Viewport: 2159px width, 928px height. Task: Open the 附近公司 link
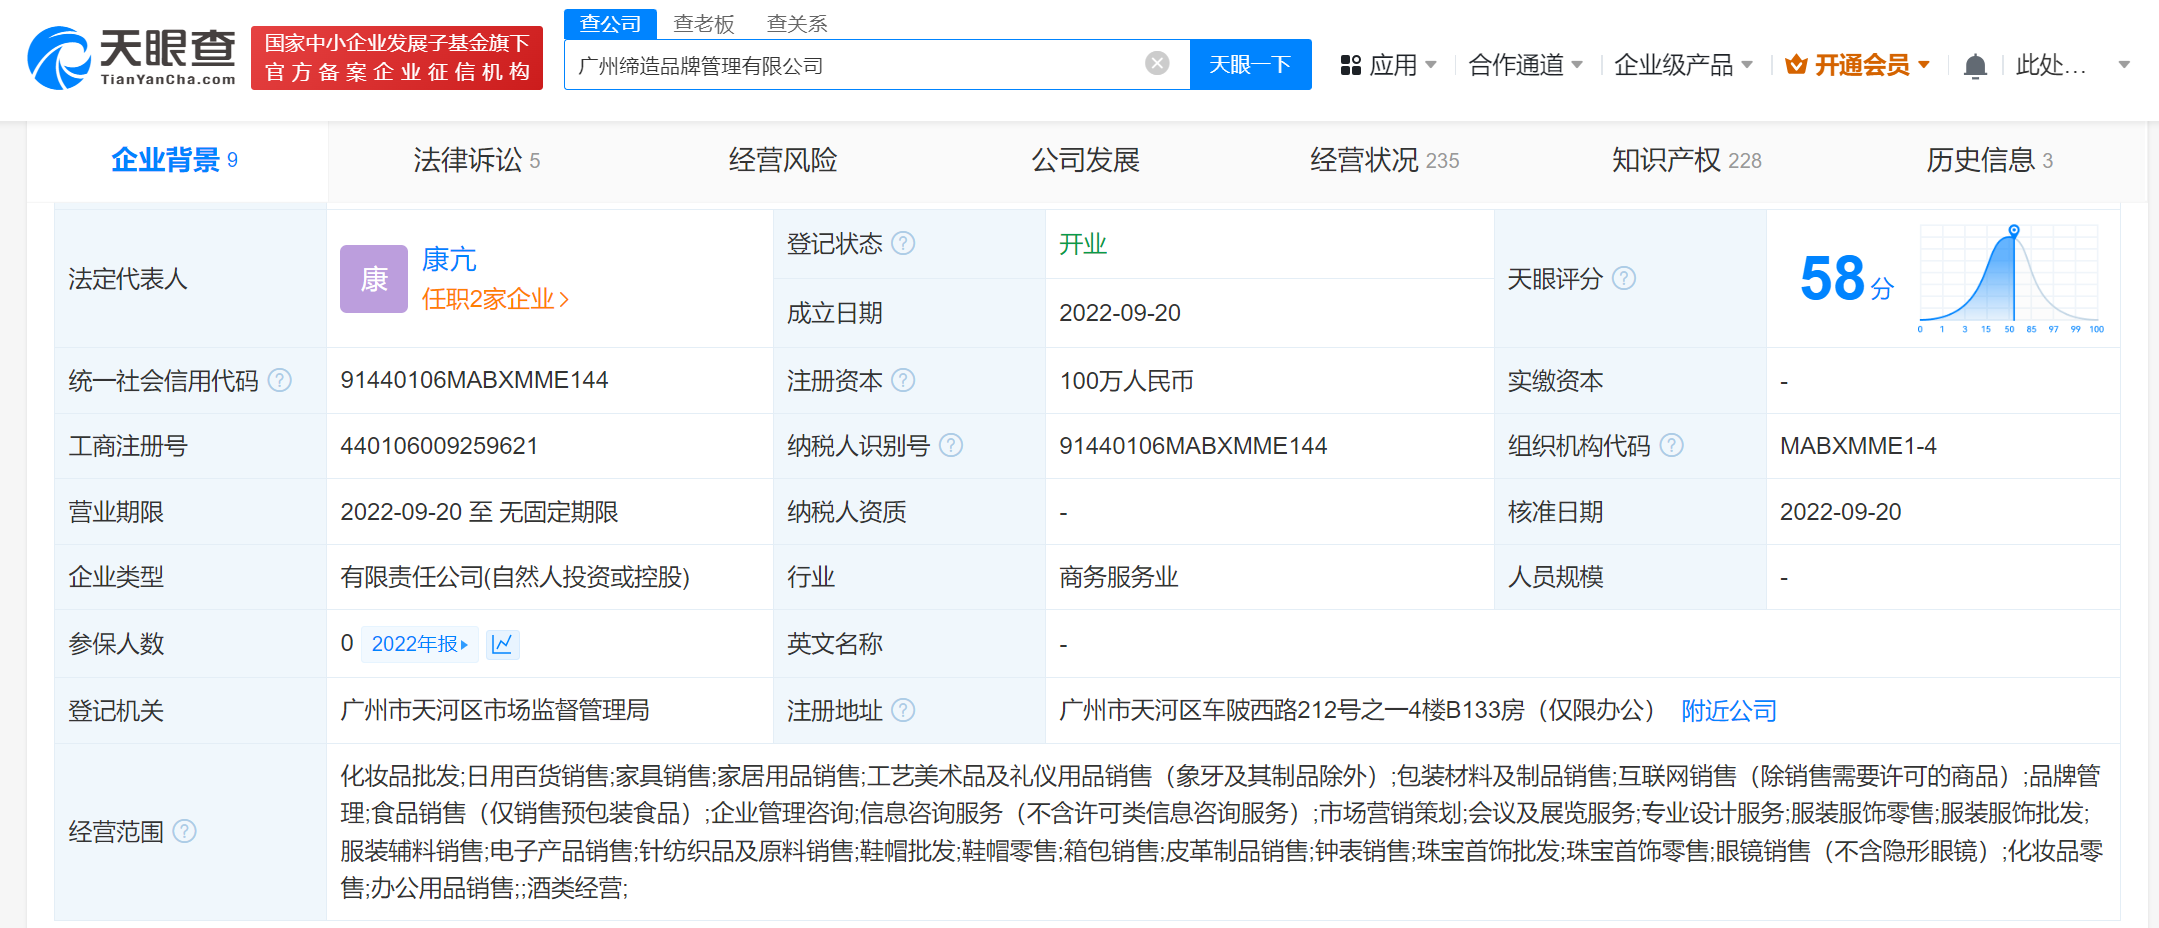(x=1728, y=710)
